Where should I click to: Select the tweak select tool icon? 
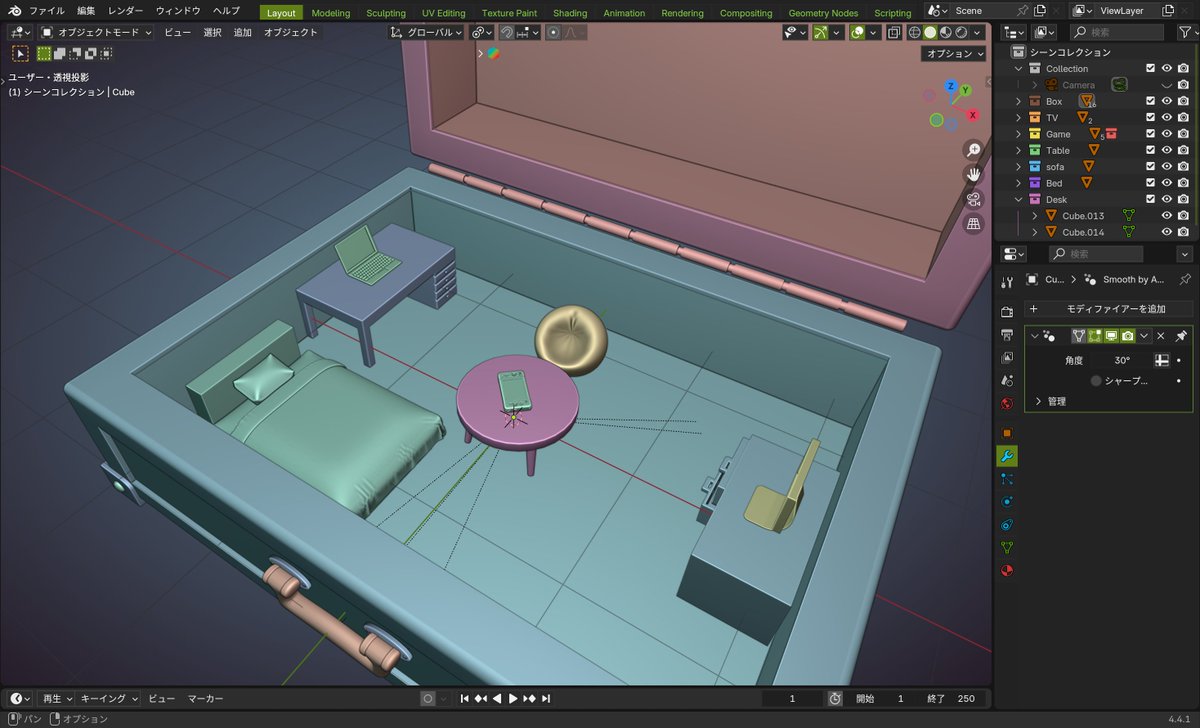tap(20, 54)
